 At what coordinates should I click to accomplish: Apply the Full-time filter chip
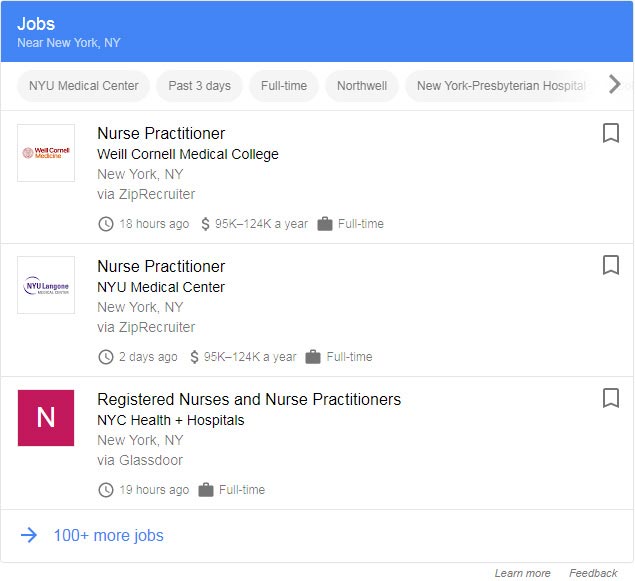(284, 86)
